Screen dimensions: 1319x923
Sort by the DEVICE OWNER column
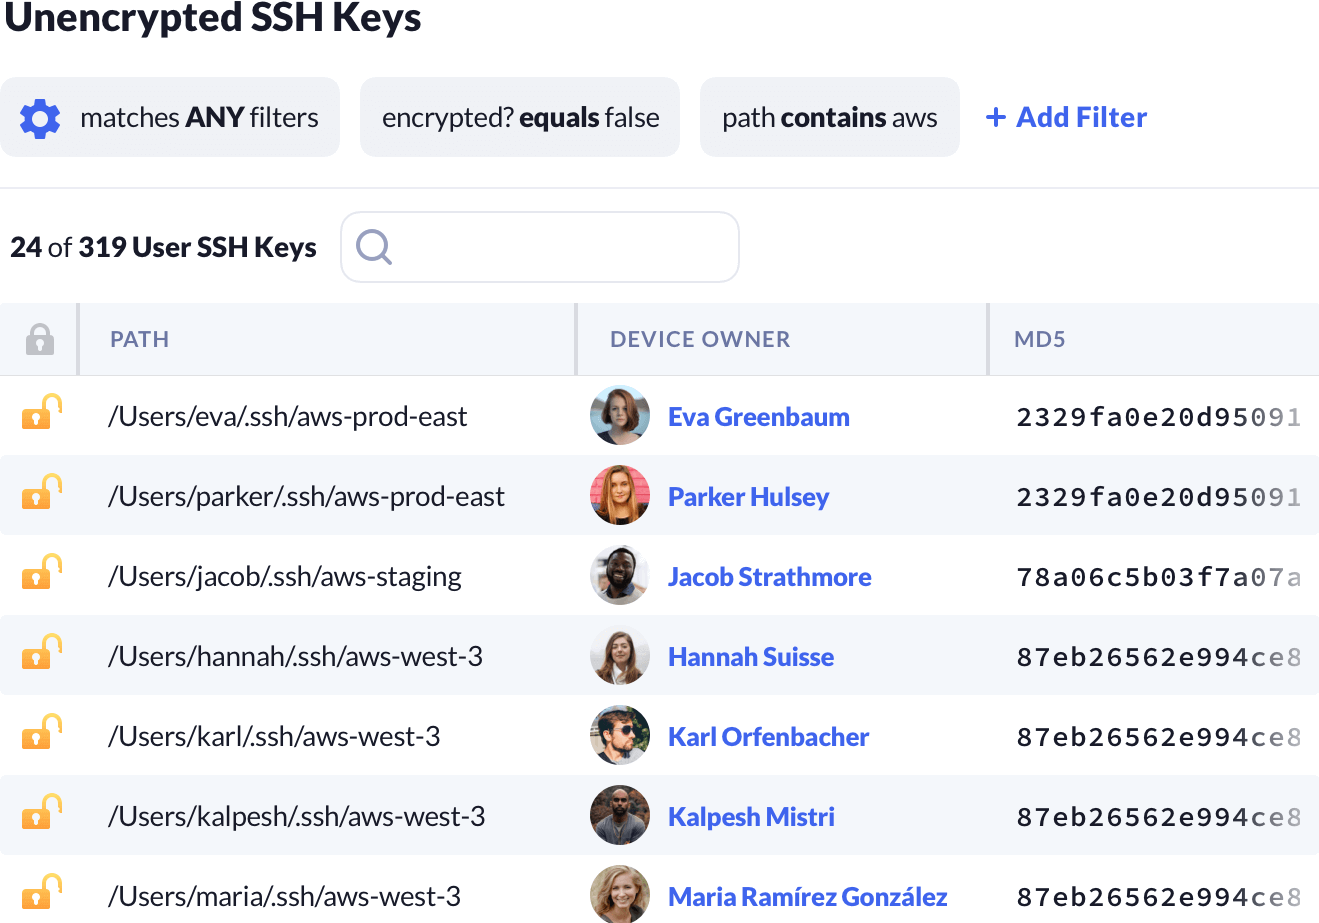pyautogui.click(x=700, y=339)
